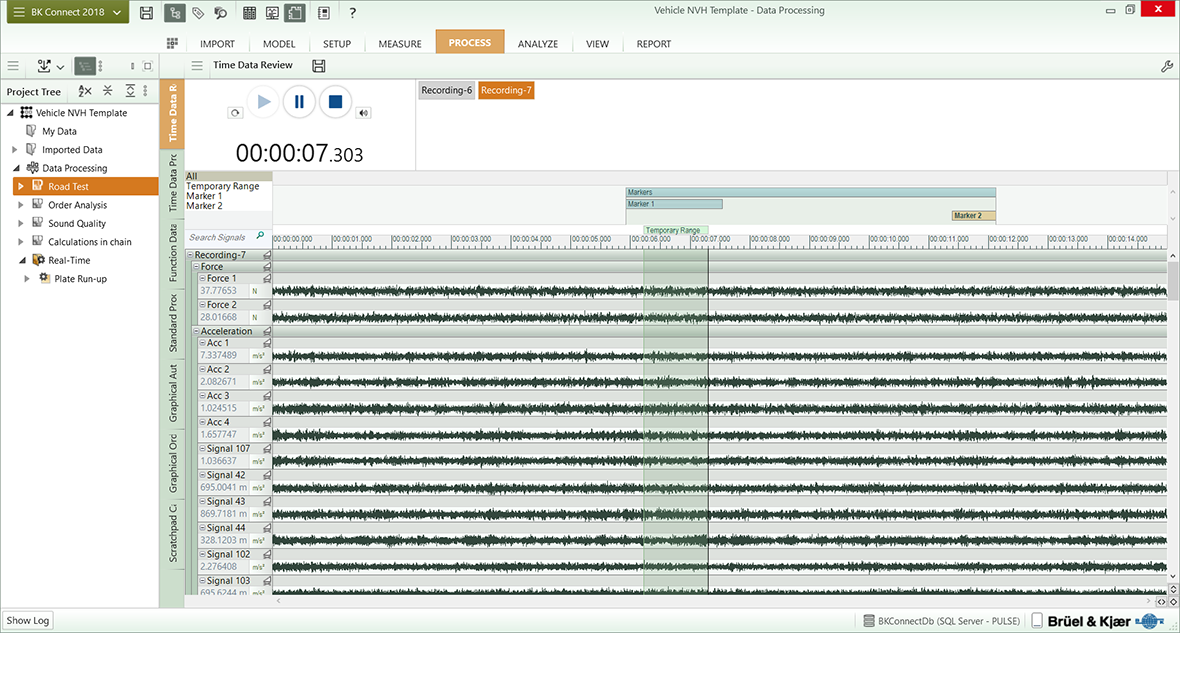Viewport: 1180px width, 674px height.
Task: Select the Recording-6 tab
Action: 446,90
